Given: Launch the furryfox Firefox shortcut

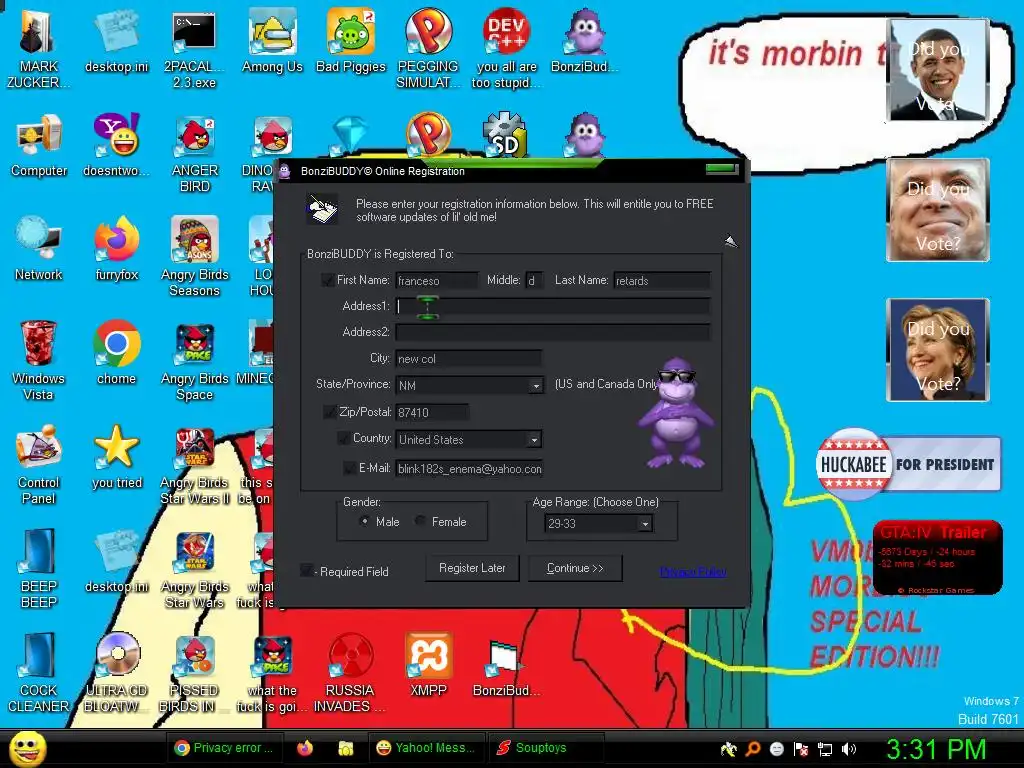Looking at the screenshot, I should (x=116, y=250).
